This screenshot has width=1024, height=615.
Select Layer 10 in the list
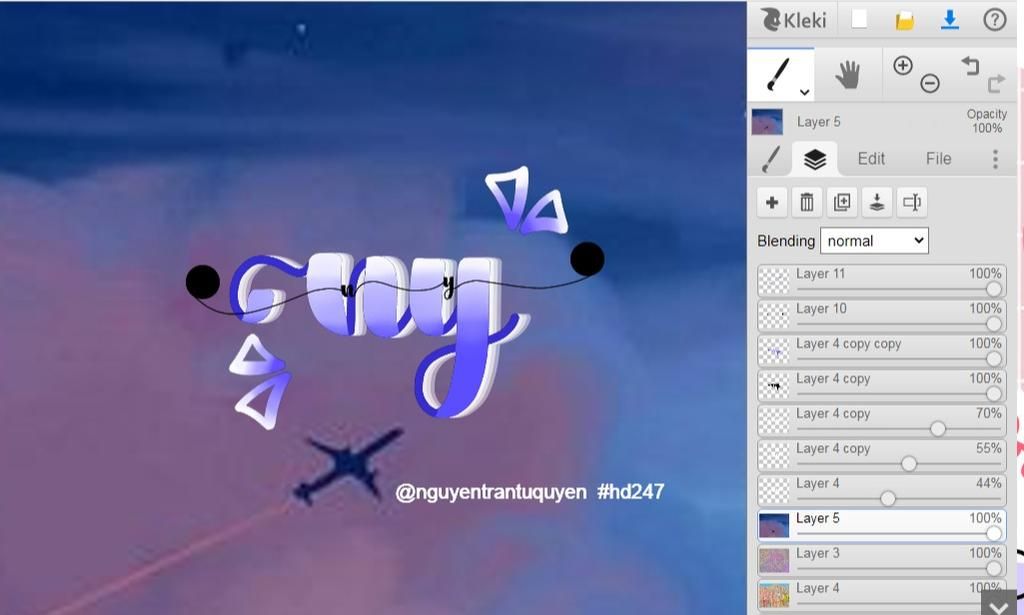pos(882,315)
